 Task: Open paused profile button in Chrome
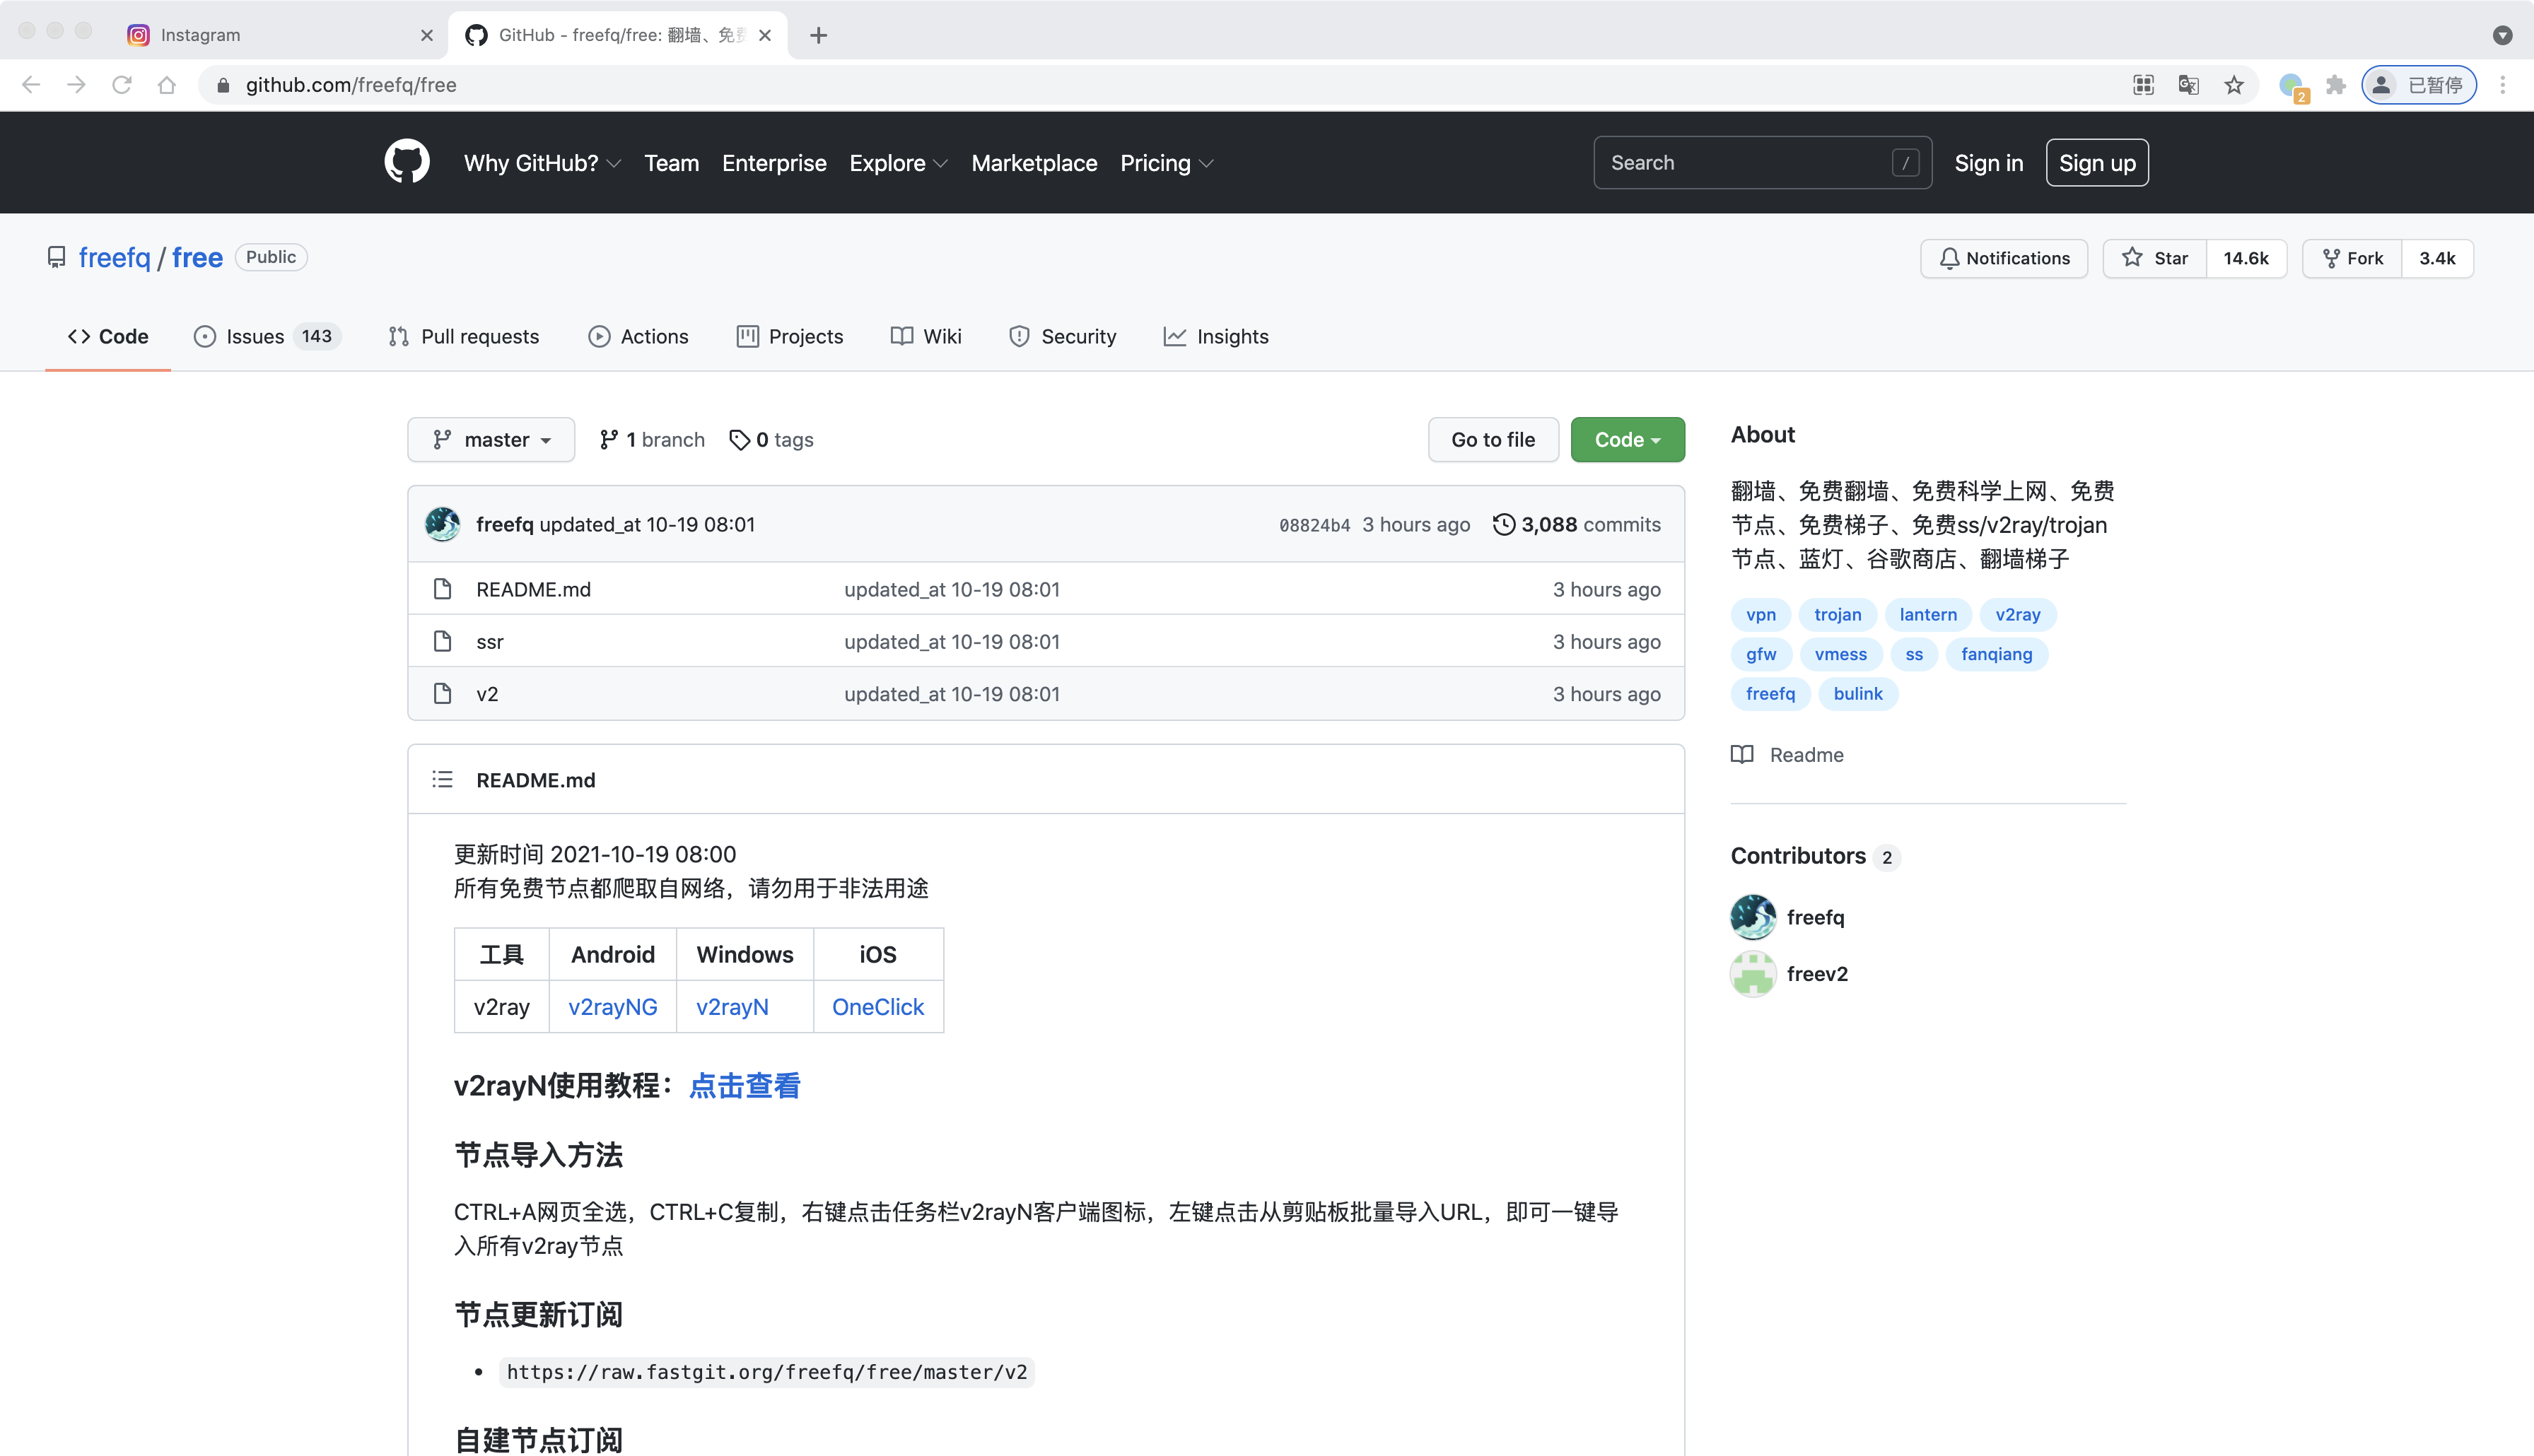(x=2418, y=85)
